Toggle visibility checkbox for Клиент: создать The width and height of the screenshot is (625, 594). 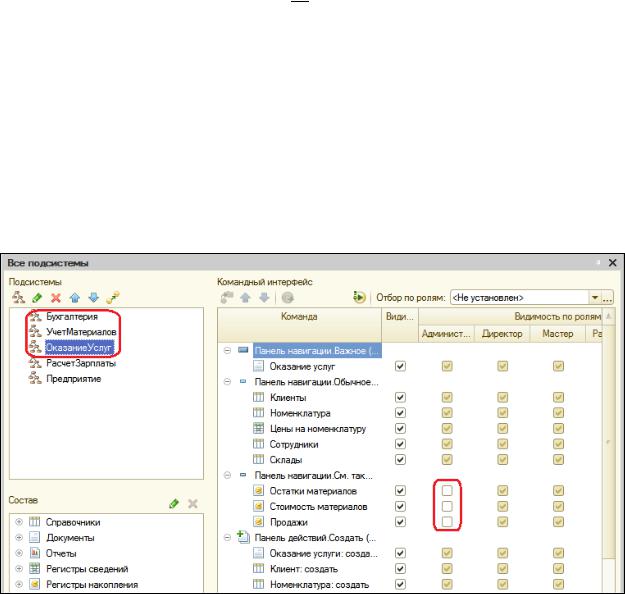[400, 568]
